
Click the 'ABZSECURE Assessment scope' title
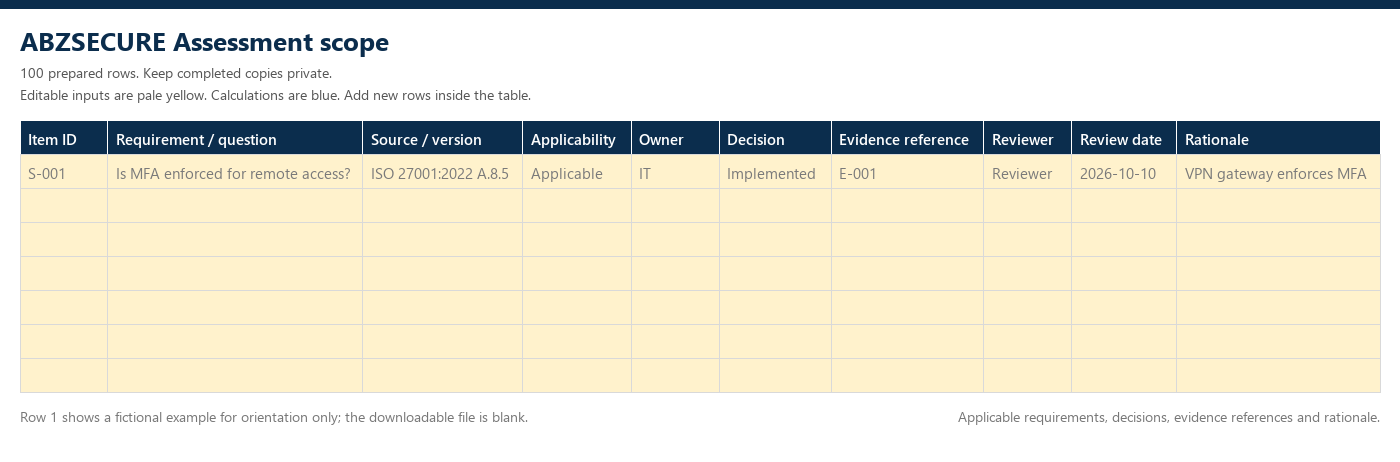tap(204, 42)
